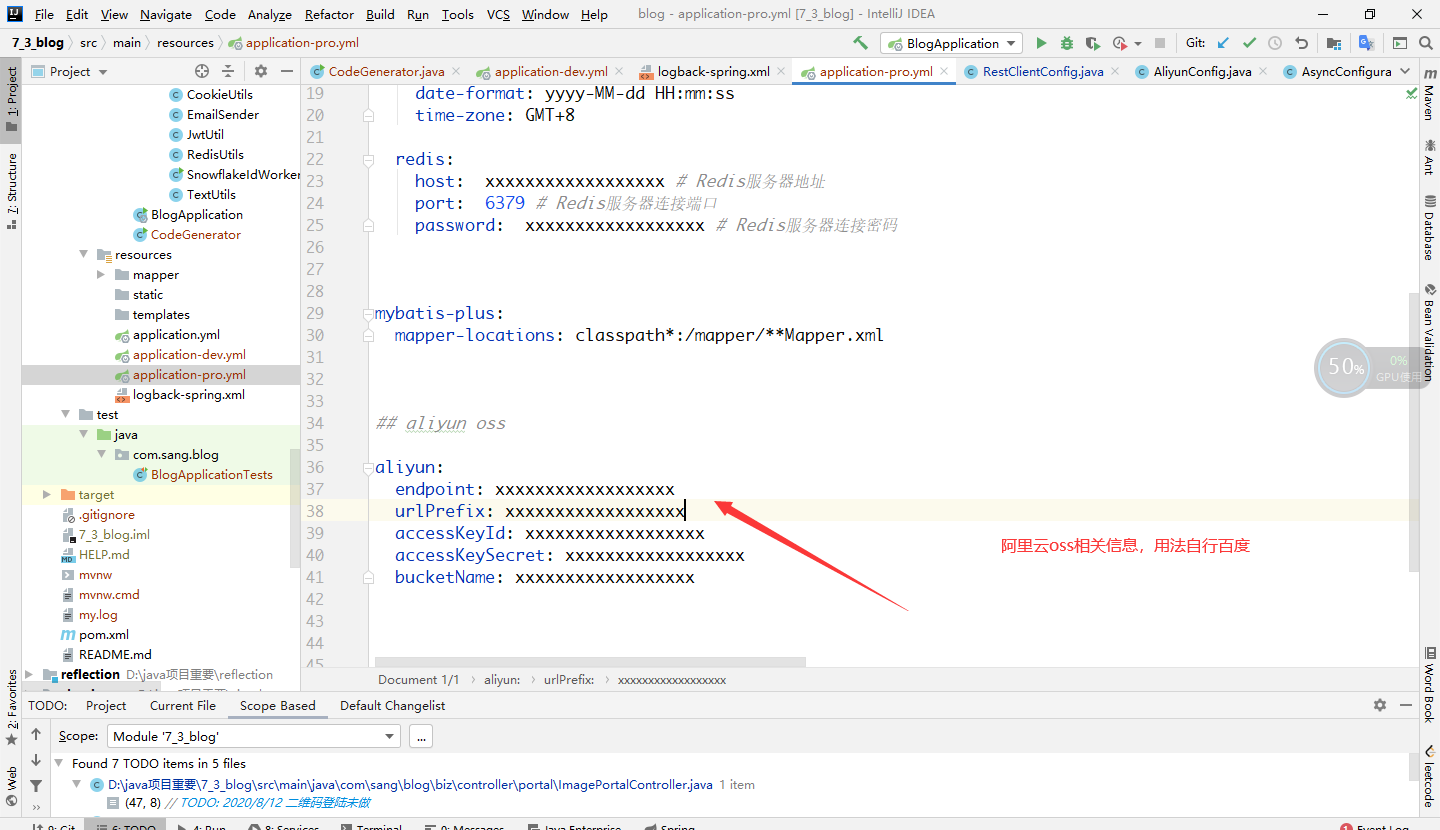
Task: Click the Stop process square icon
Action: 1160,43
